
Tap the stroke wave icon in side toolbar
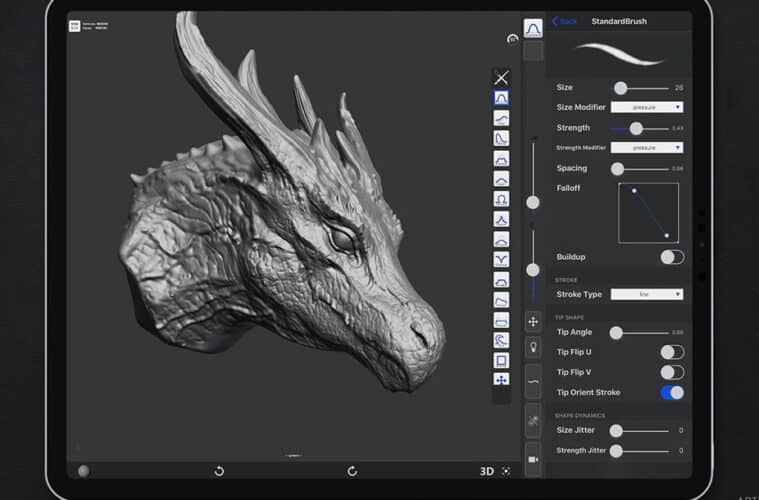pyautogui.click(x=533, y=383)
